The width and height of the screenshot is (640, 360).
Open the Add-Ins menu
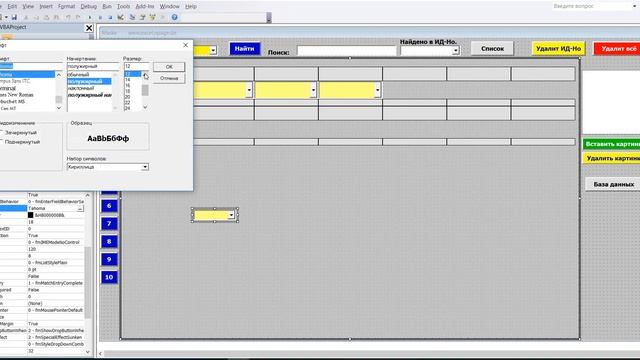point(145,7)
